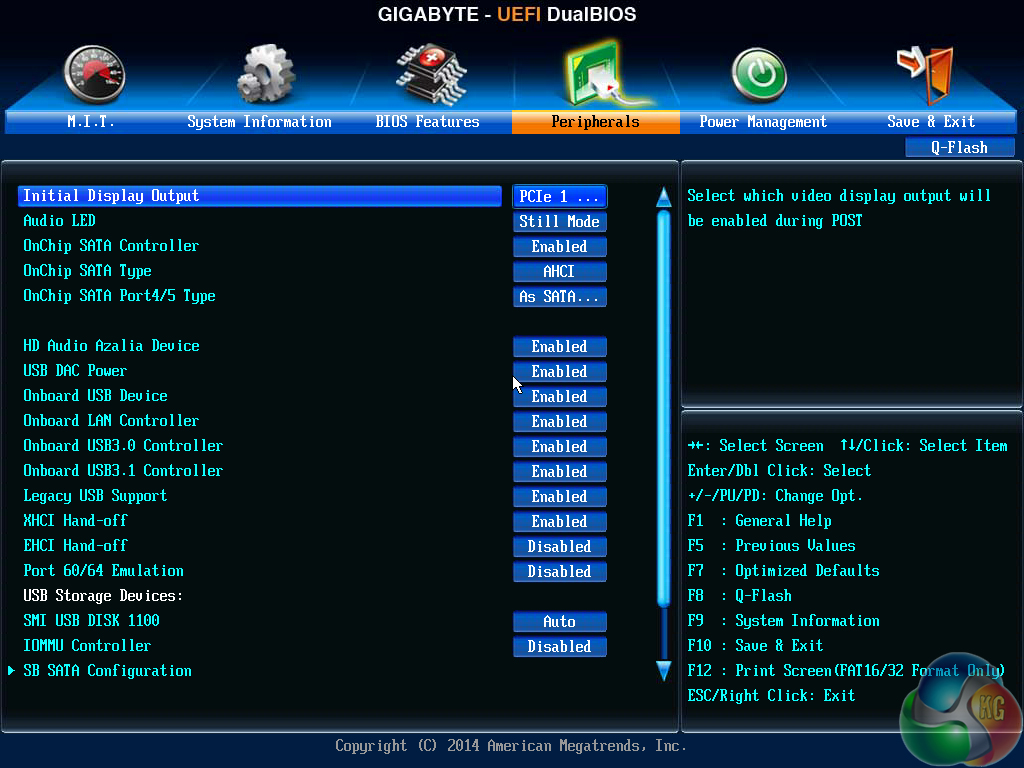Click the F10 Save & Exit hint
Screen dimensions: 1024x768
pos(756,645)
